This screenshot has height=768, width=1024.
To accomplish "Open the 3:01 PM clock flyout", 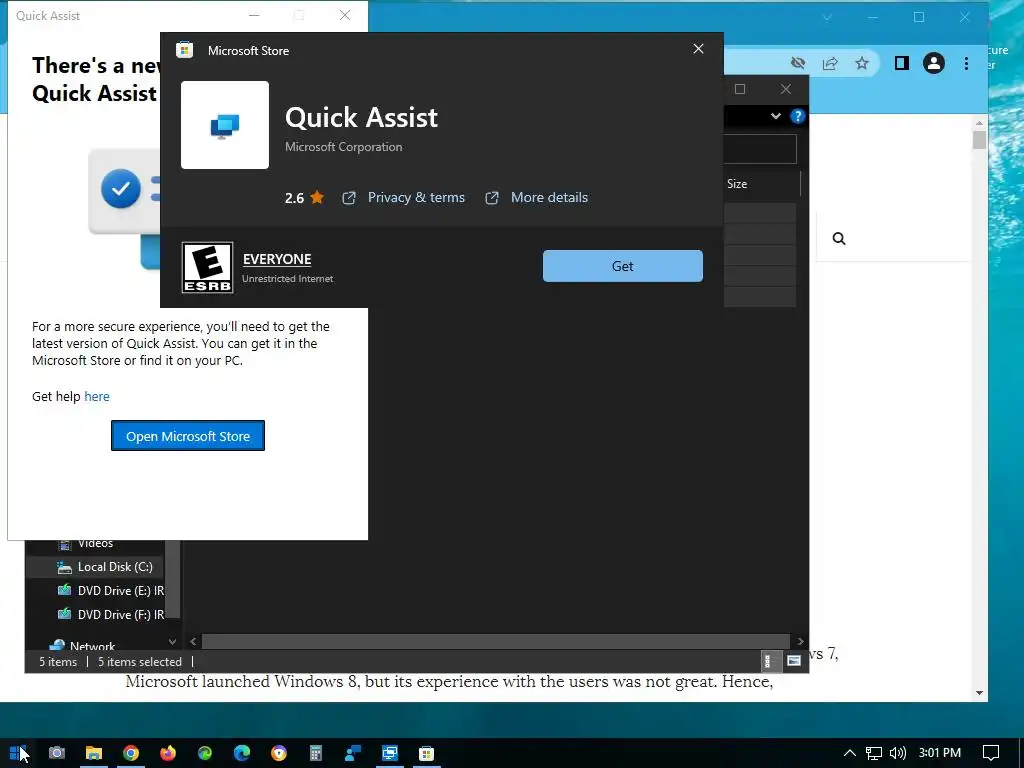I will (940, 753).
